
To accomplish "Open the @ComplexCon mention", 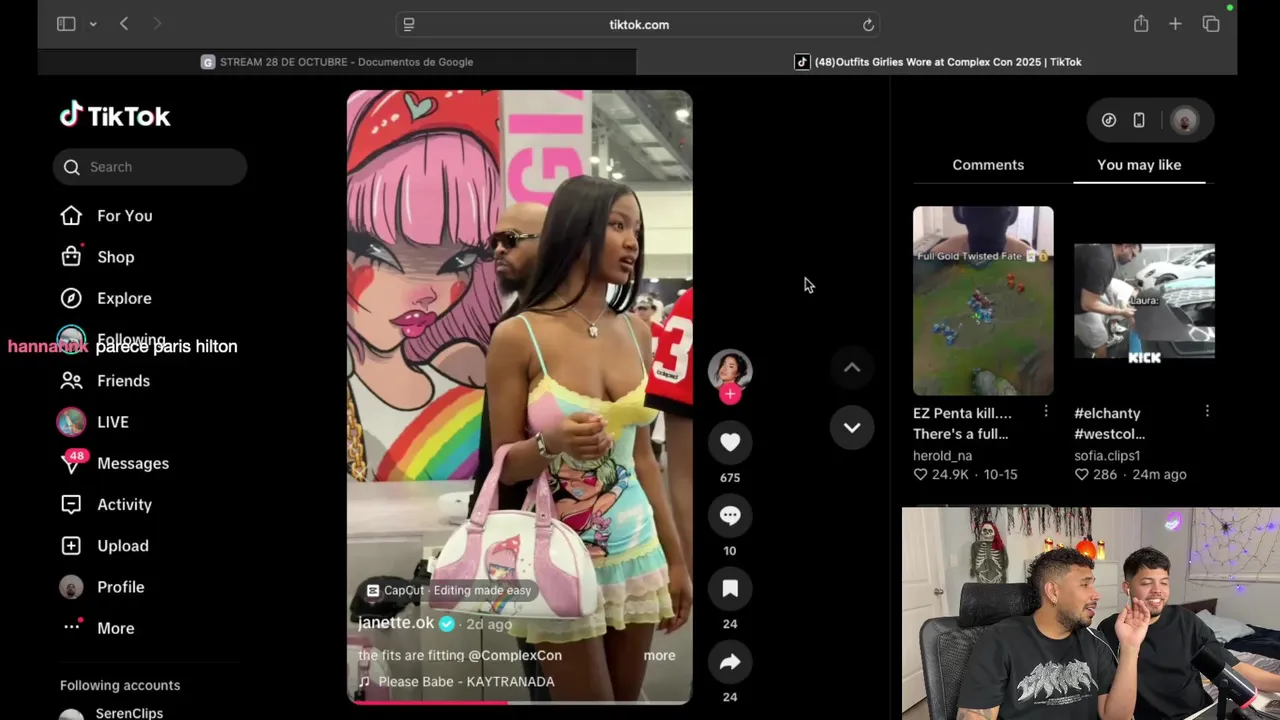I will pos(514,655).
